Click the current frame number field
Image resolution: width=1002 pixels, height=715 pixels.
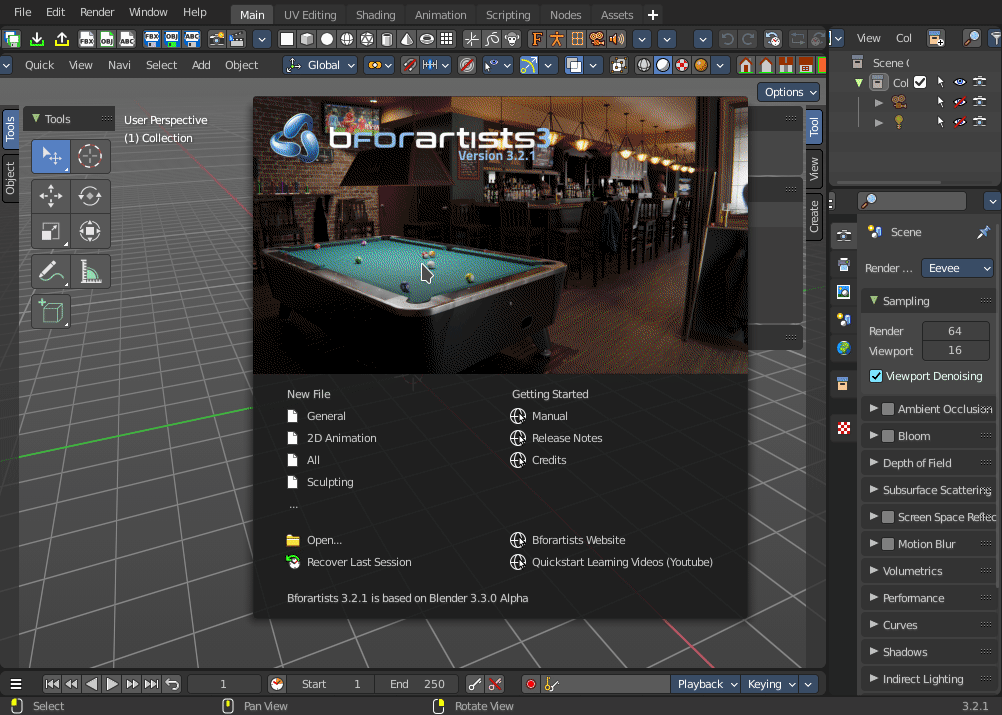coord(224,684)
